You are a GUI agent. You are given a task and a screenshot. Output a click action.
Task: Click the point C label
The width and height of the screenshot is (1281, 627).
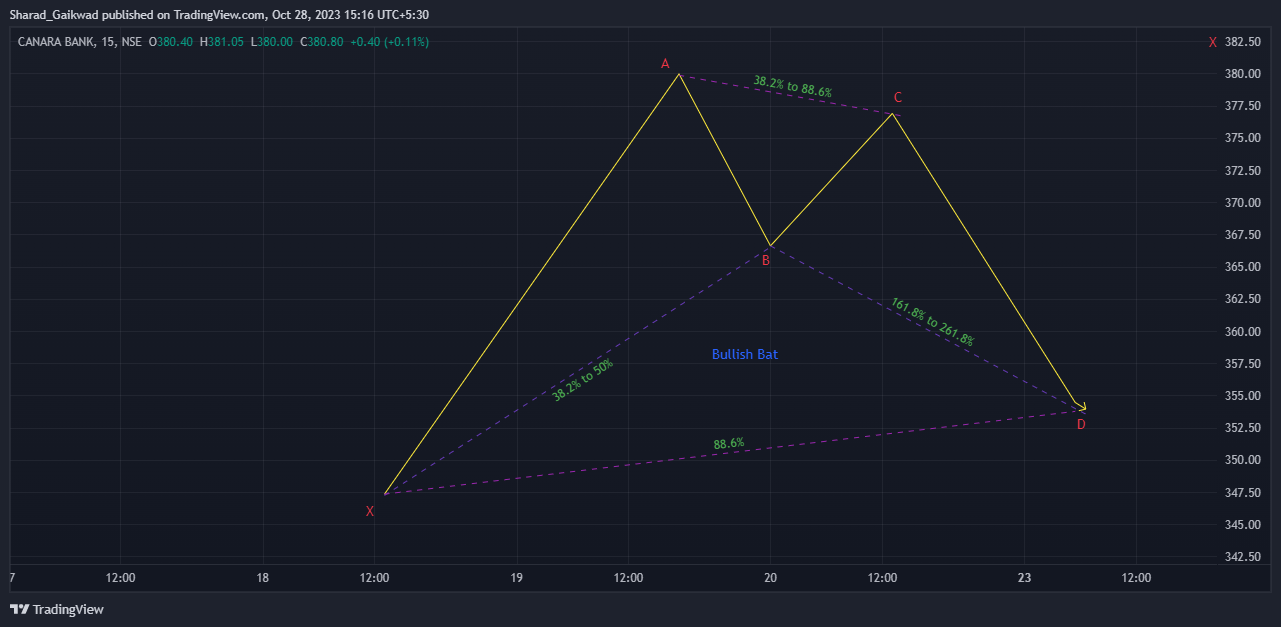[898, 97]
